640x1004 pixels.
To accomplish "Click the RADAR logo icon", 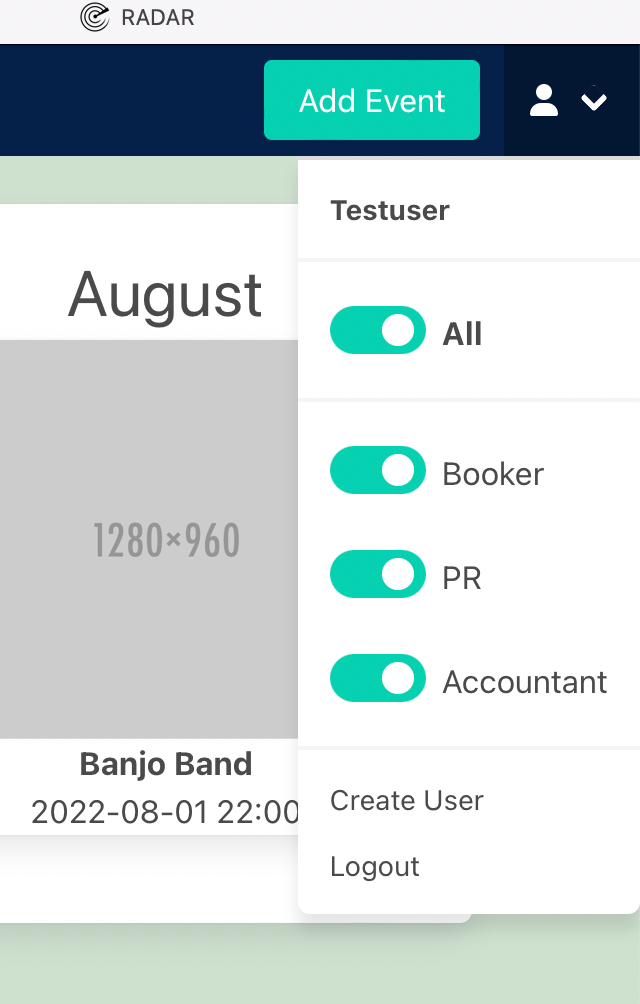I will pyautogui.click(x=94, y=17).
